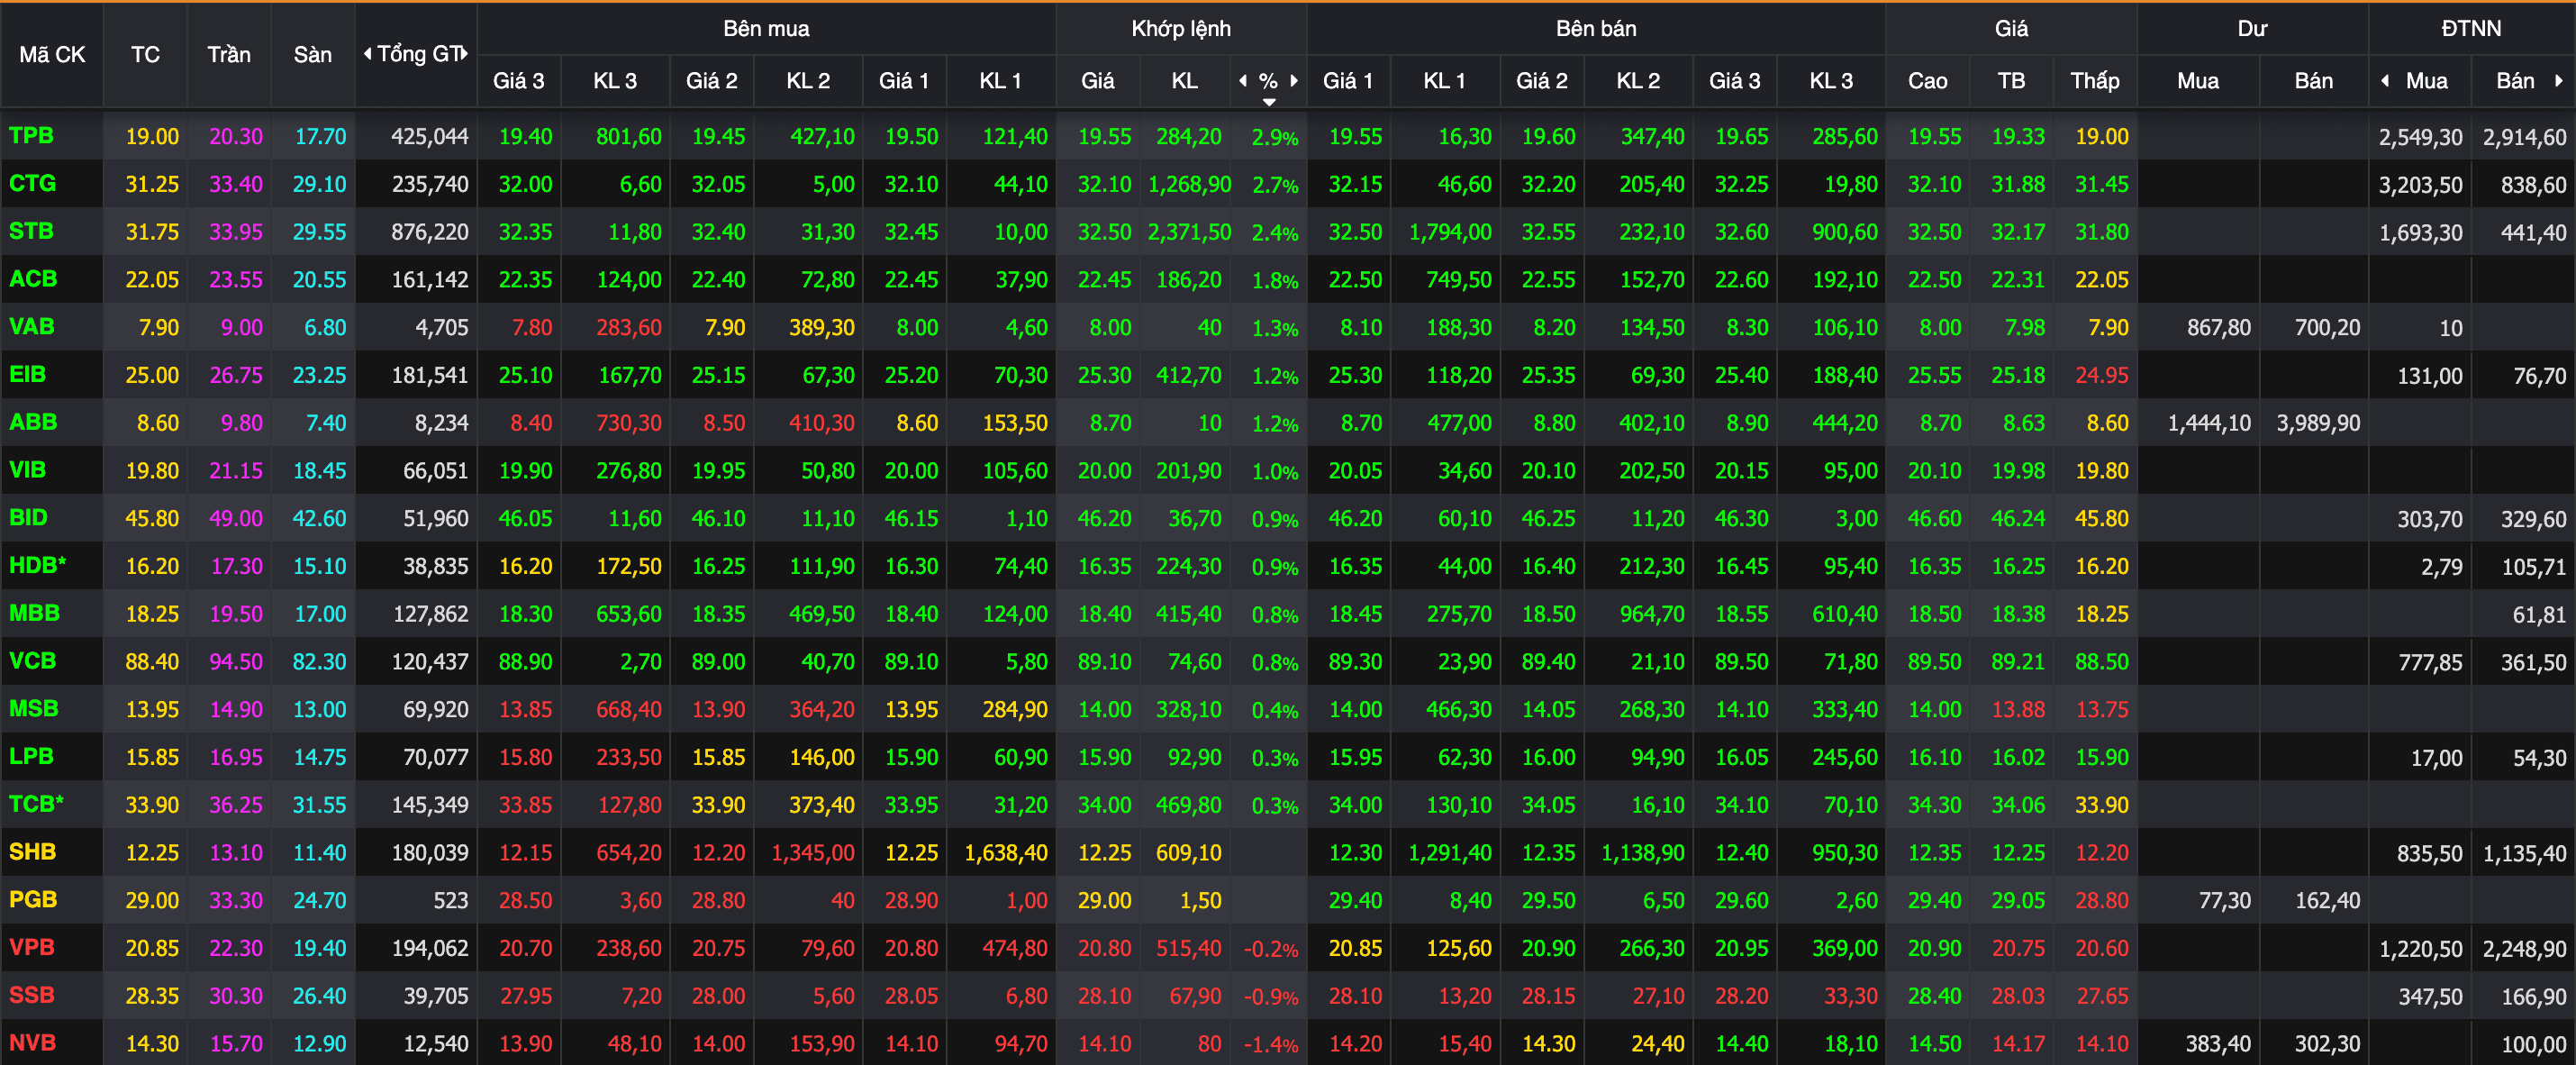Image resolution: width=2576 pixels, height=1065 pixels.
Task: Open the ACB ticker symbol
Action: 33,279
